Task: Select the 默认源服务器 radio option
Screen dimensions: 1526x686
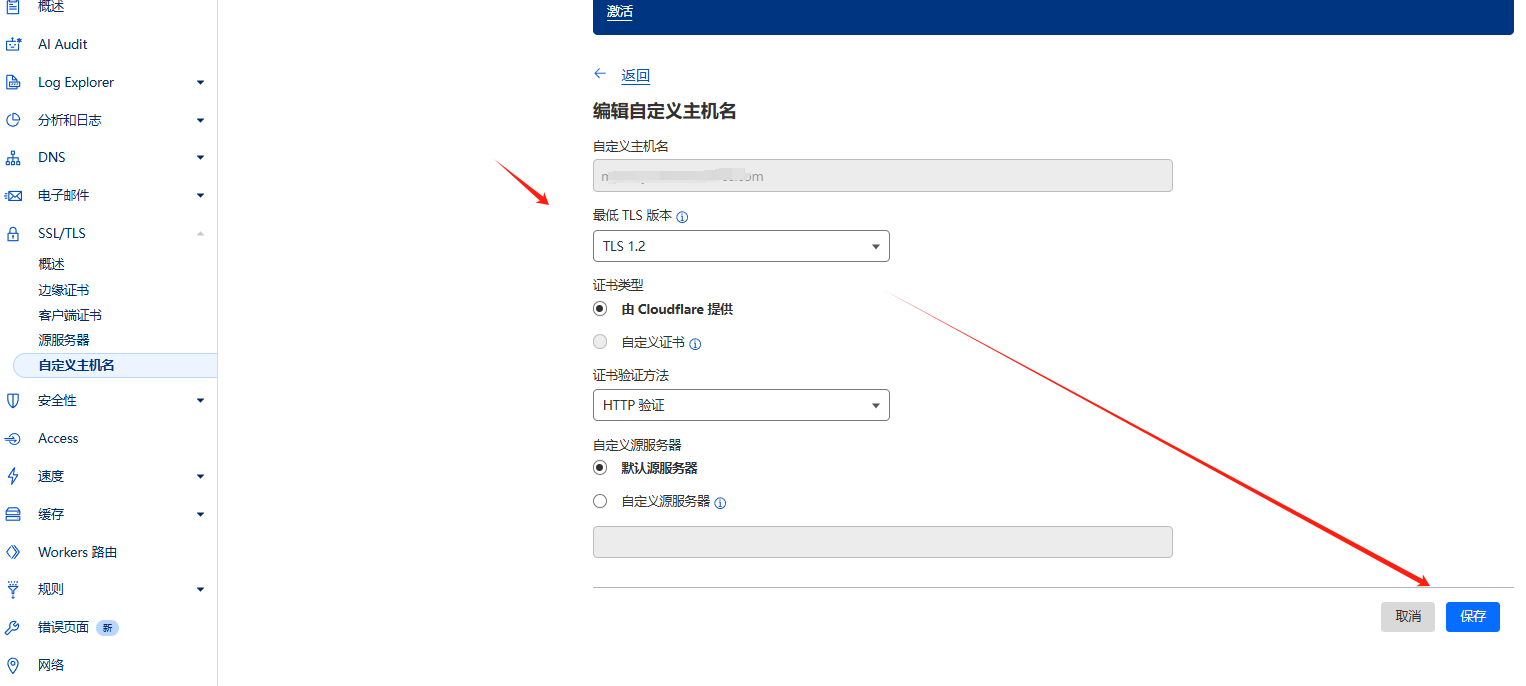Action: point(600,467)
